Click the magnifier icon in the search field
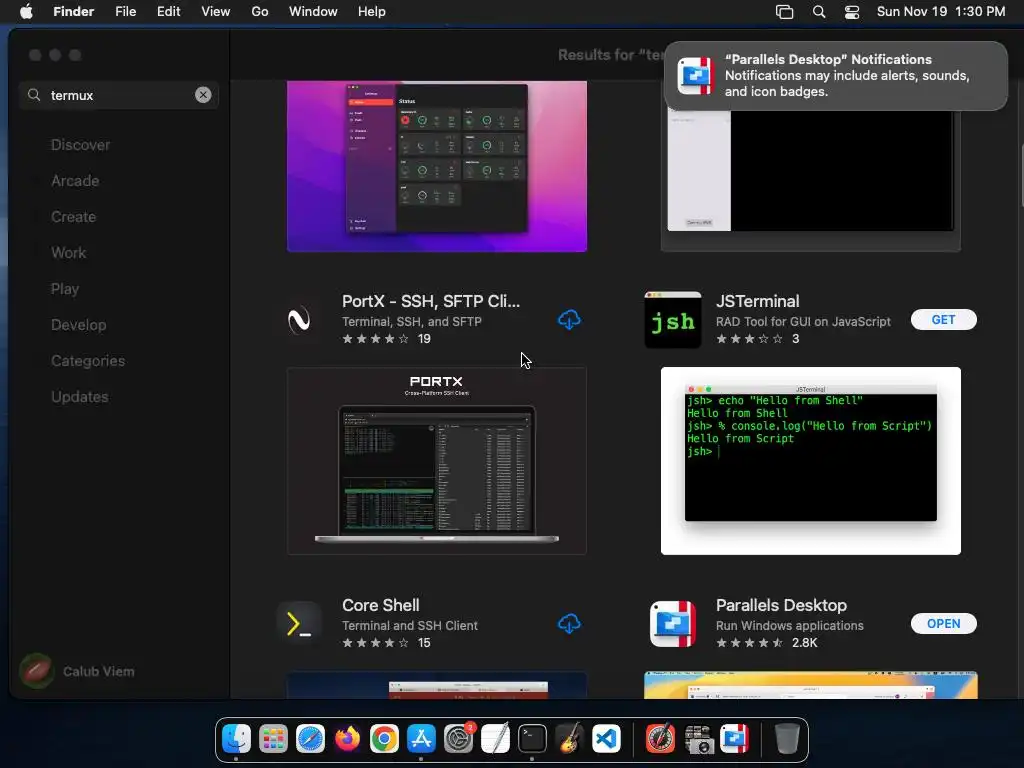 pyautogui.click(x=34, y=95)
